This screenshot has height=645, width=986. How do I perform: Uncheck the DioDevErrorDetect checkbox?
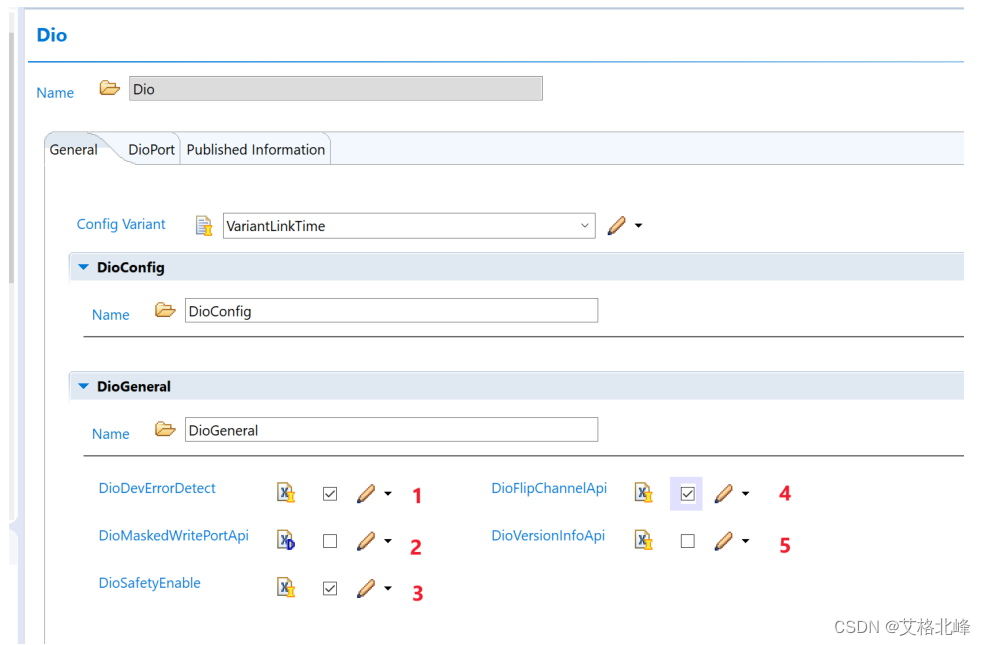pos(330,494)
